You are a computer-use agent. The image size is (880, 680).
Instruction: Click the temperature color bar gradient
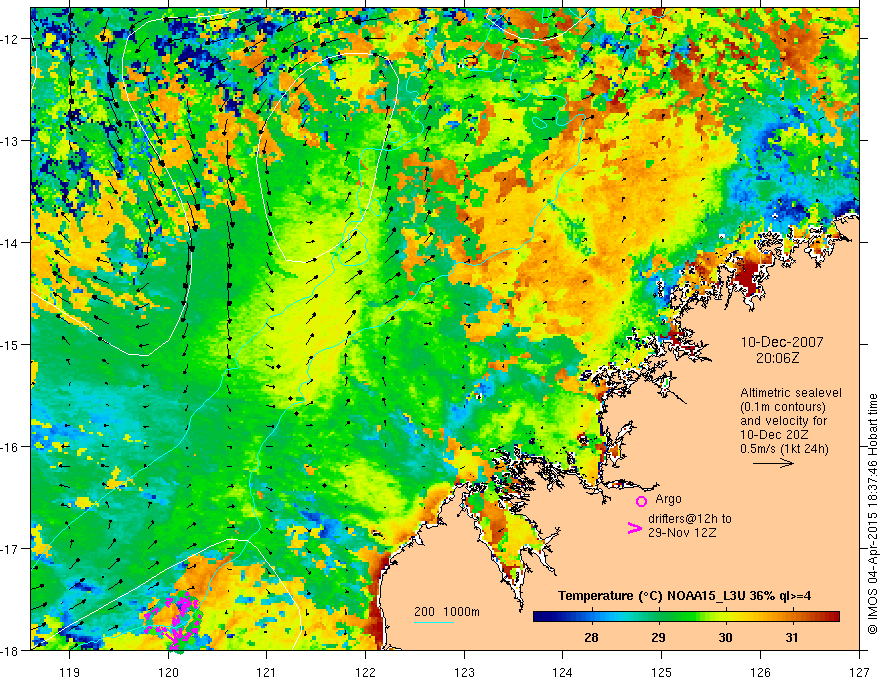tap(686, 616)
